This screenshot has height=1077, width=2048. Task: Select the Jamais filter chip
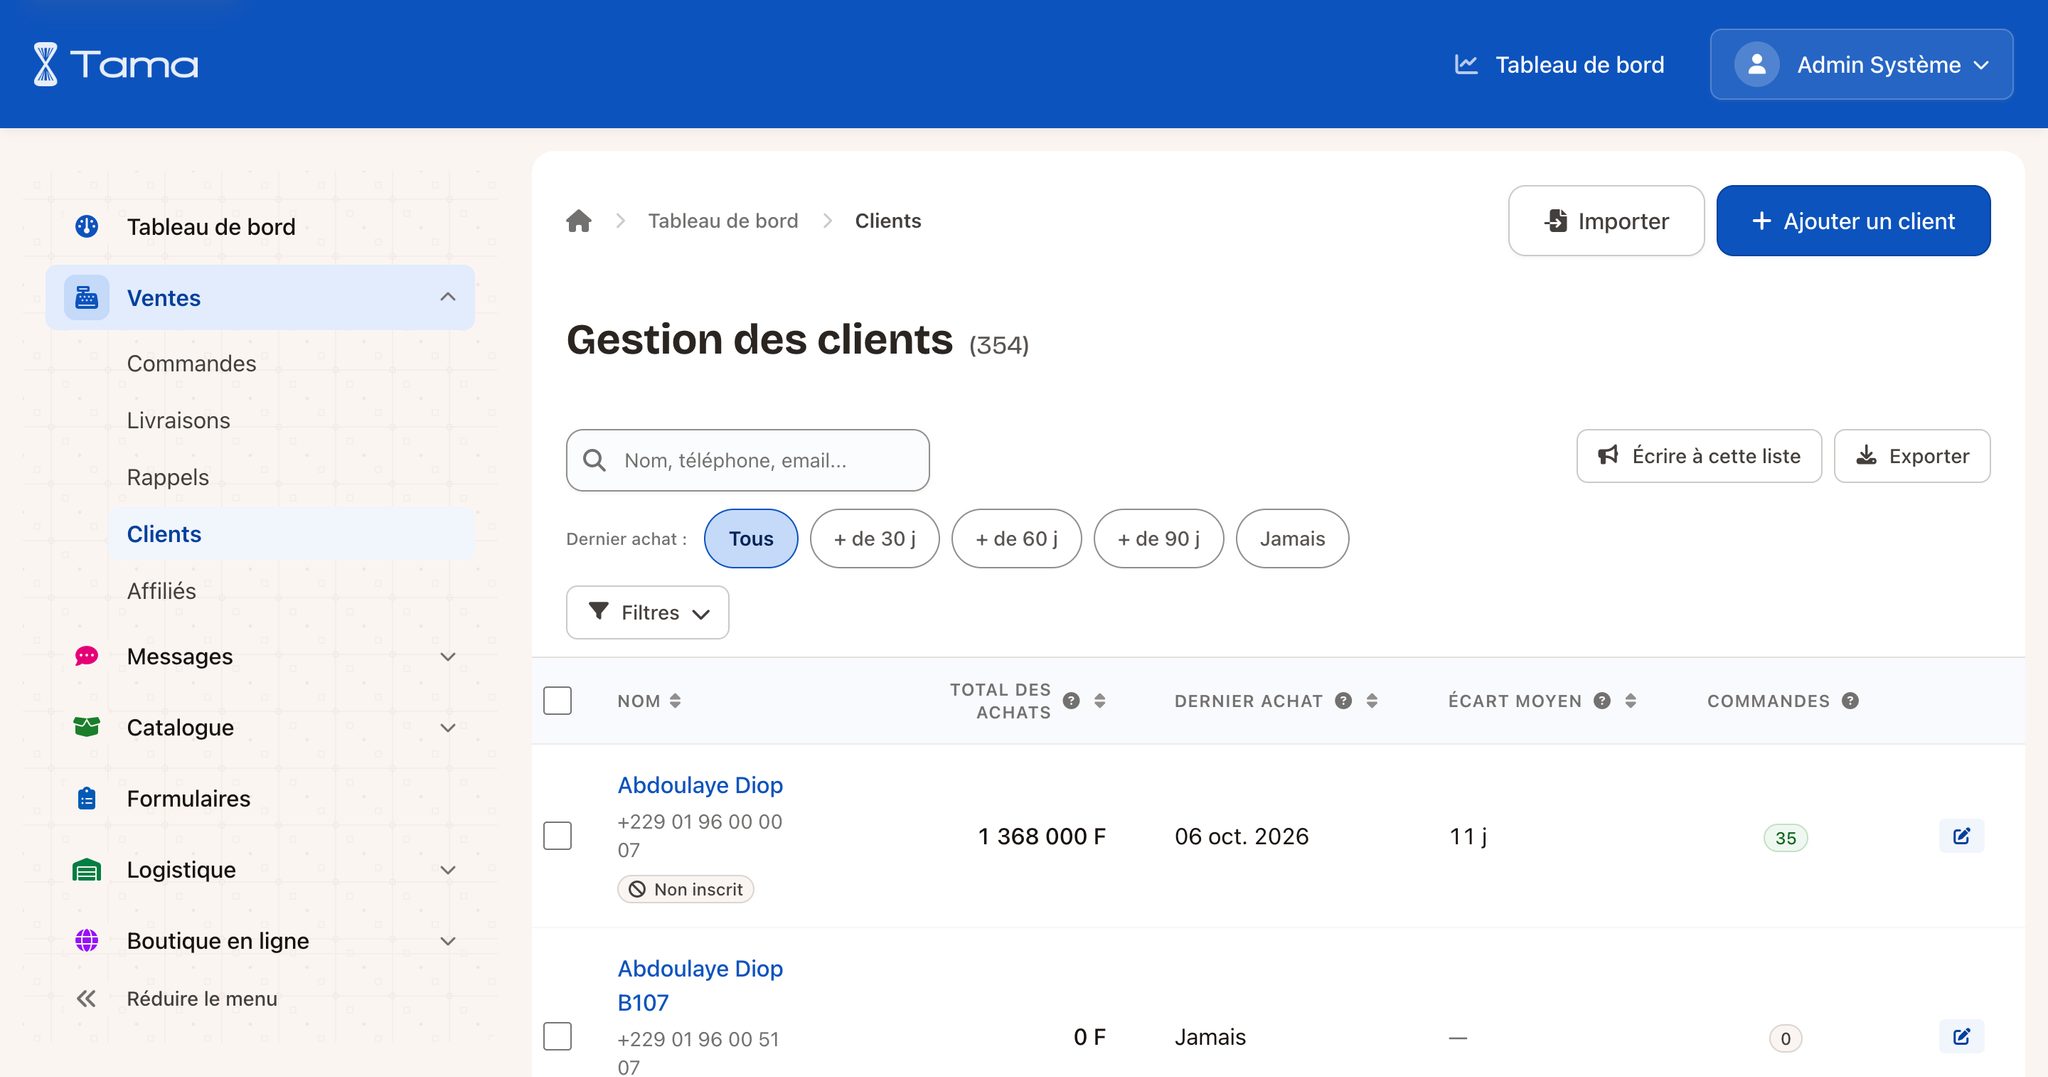click(1292, 538)
